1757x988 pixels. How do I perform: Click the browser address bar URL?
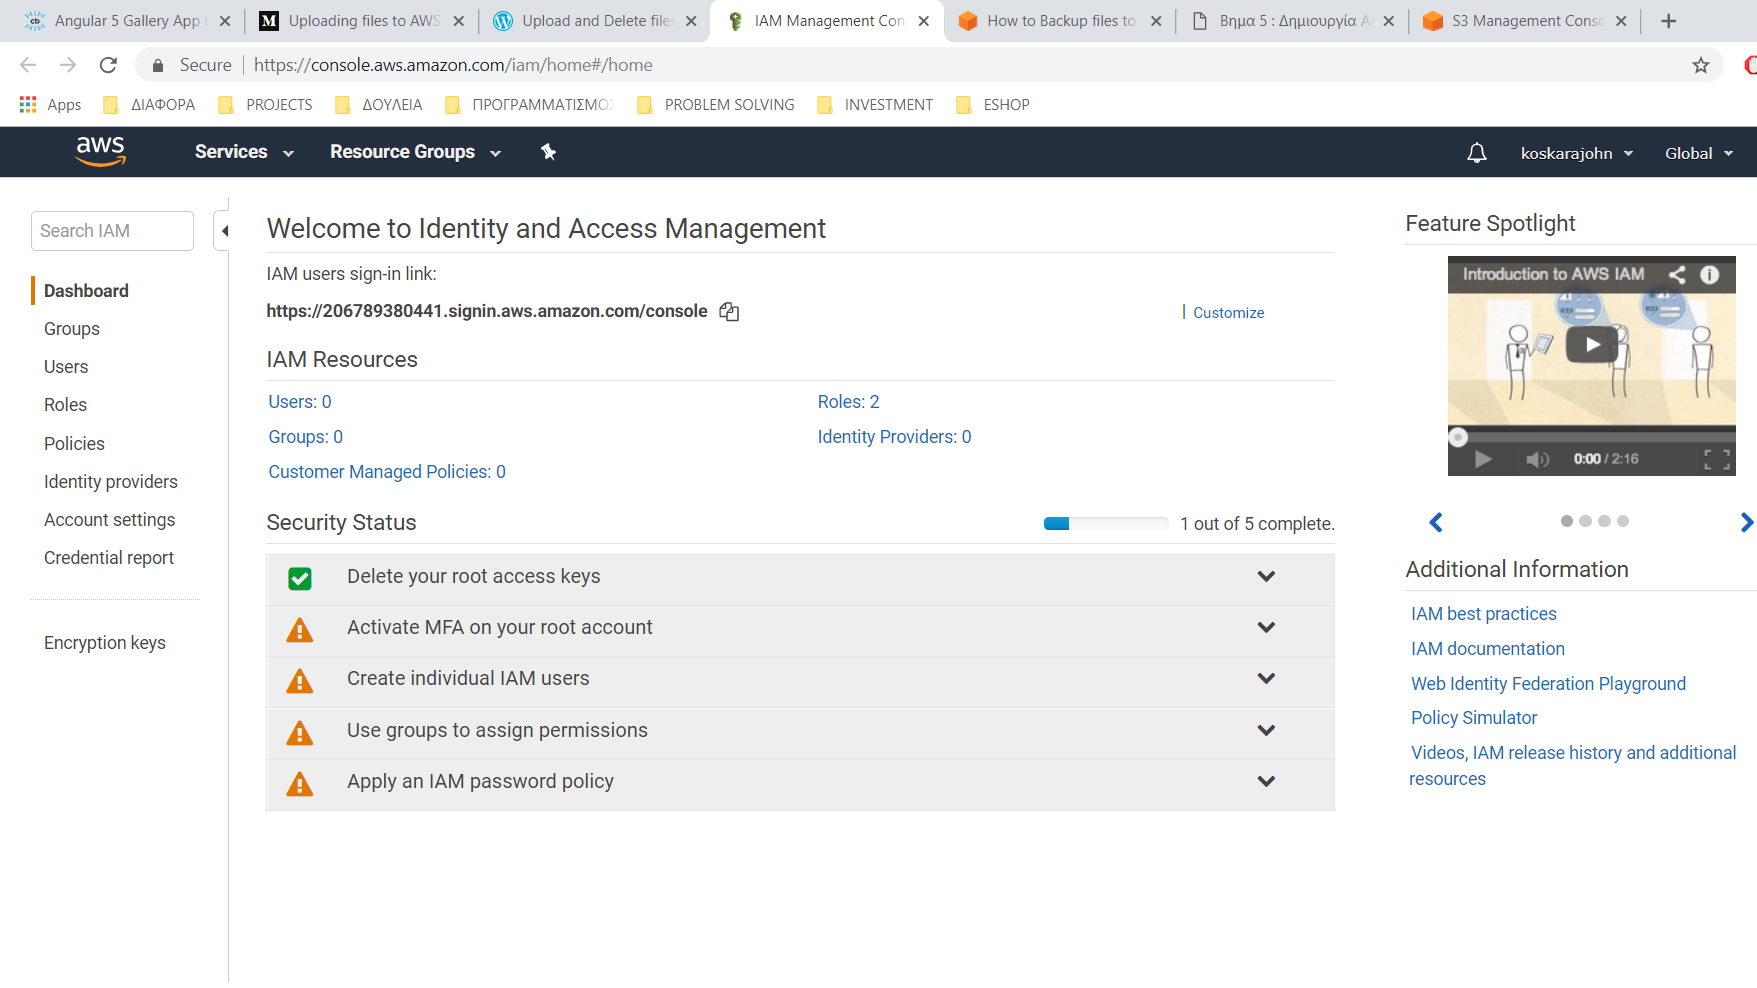point(453,65)
